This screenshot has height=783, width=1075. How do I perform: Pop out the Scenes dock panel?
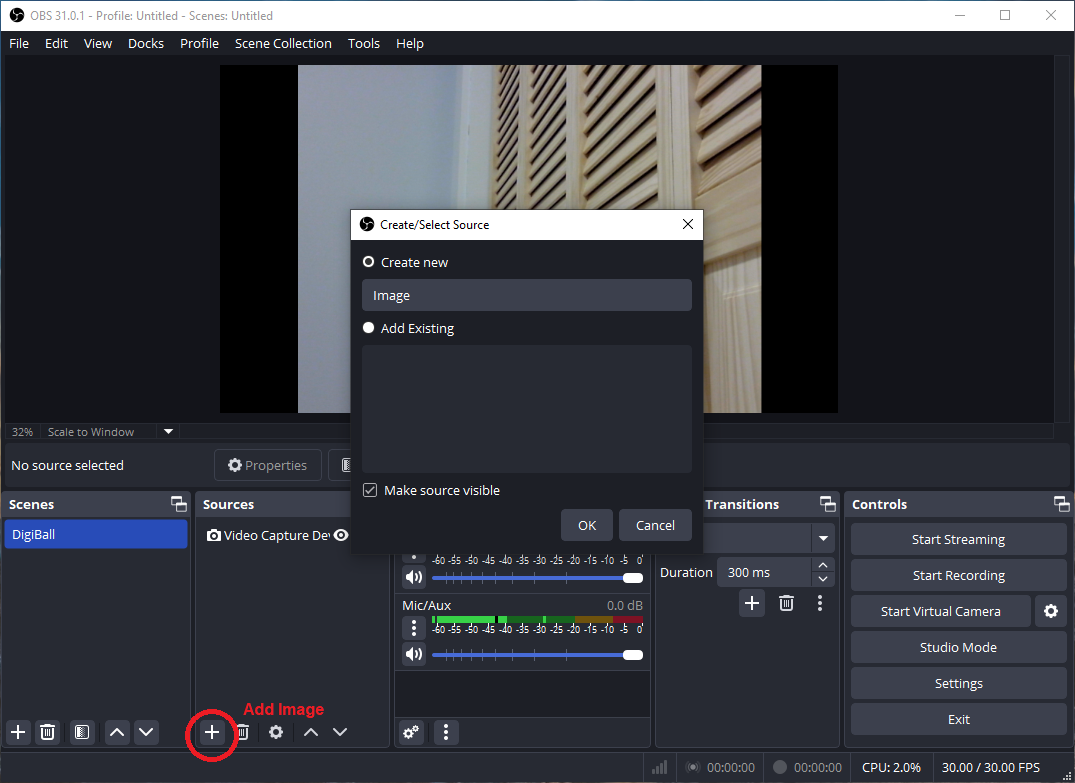(x=179, y=504)
